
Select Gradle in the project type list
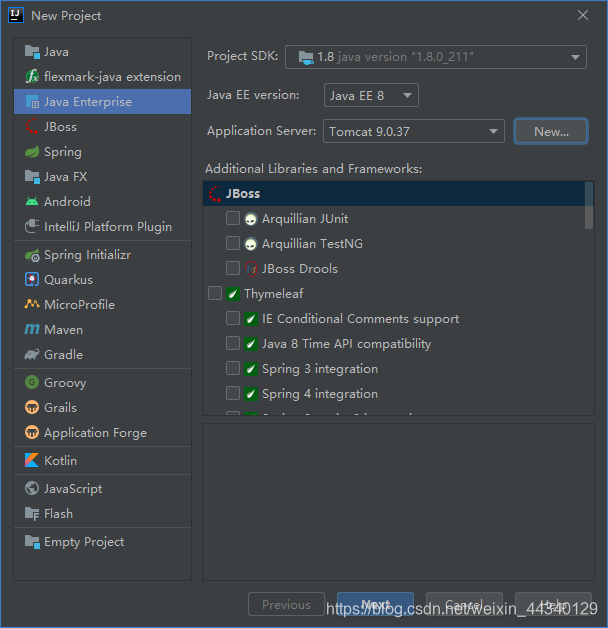103,354
